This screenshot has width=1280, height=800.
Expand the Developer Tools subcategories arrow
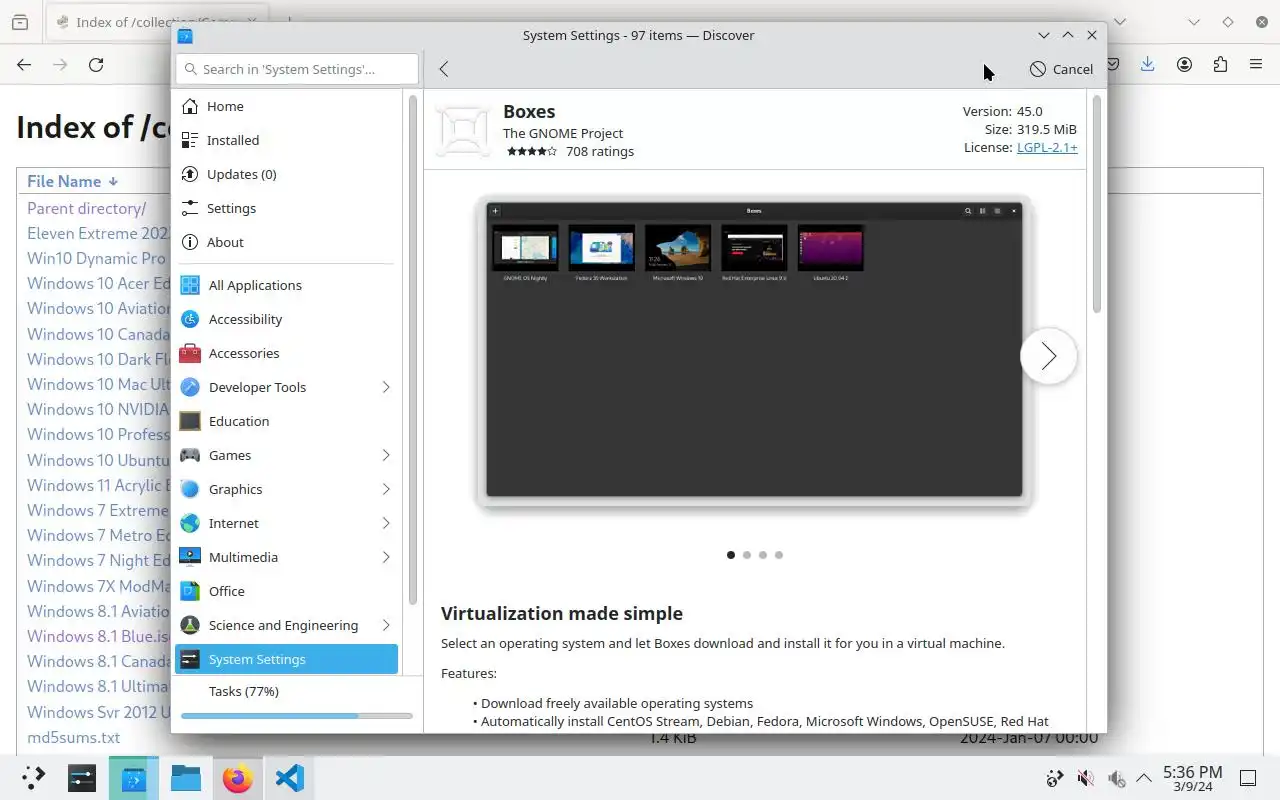386,387
